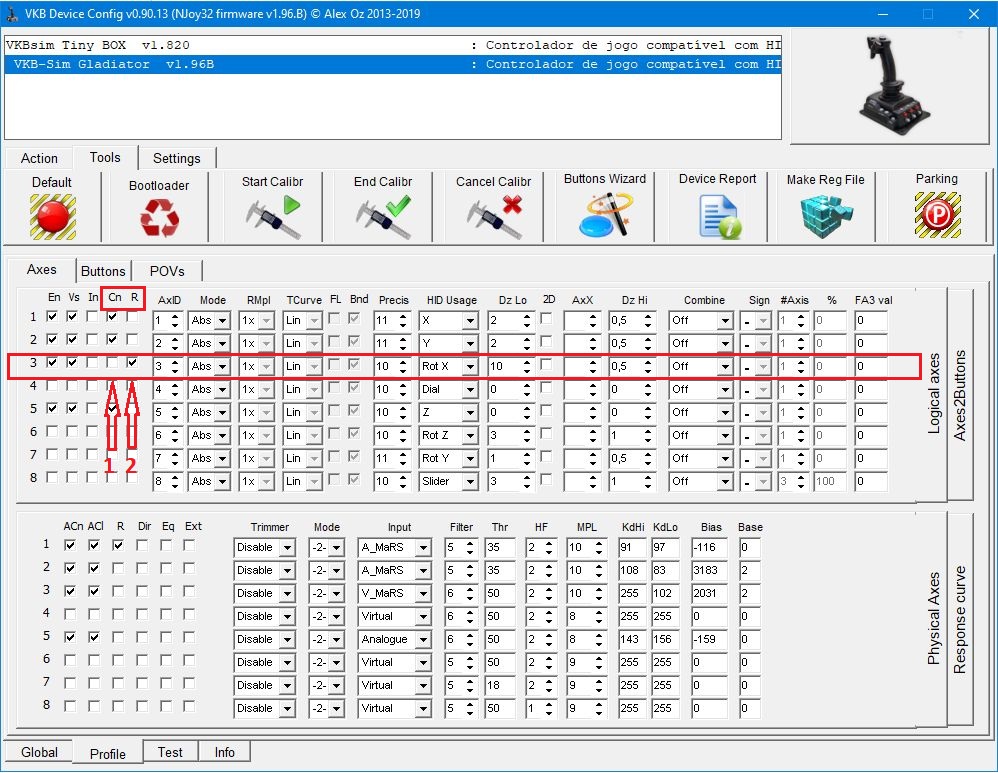Viewport: 998px width, 773px height.
Task: Toggle 2D checkbox on logical axis 1
Action: [546, 318]
